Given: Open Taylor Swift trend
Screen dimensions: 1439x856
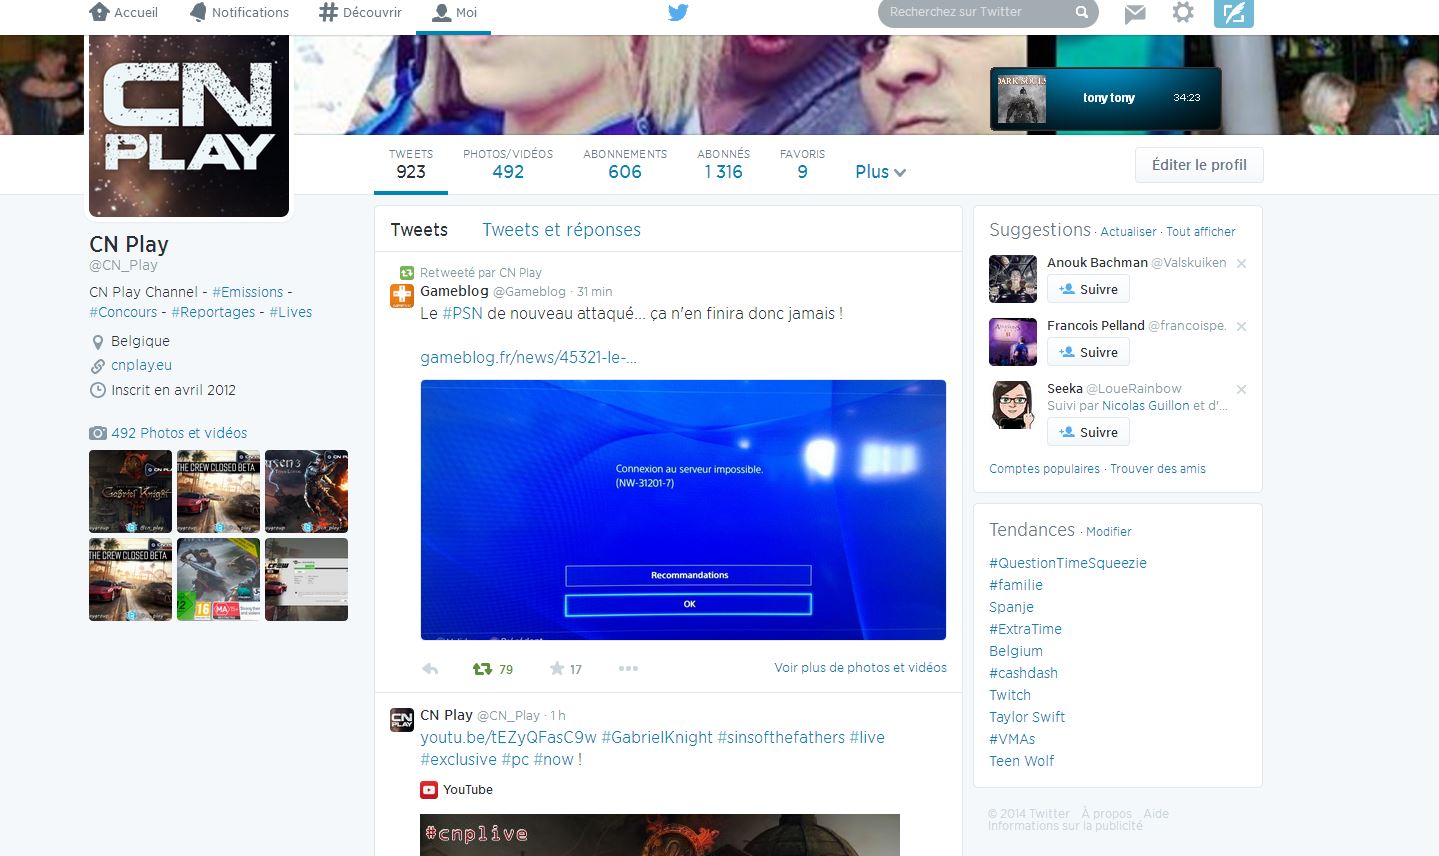Looking at the screenshot, I should tap(1027, 717).
